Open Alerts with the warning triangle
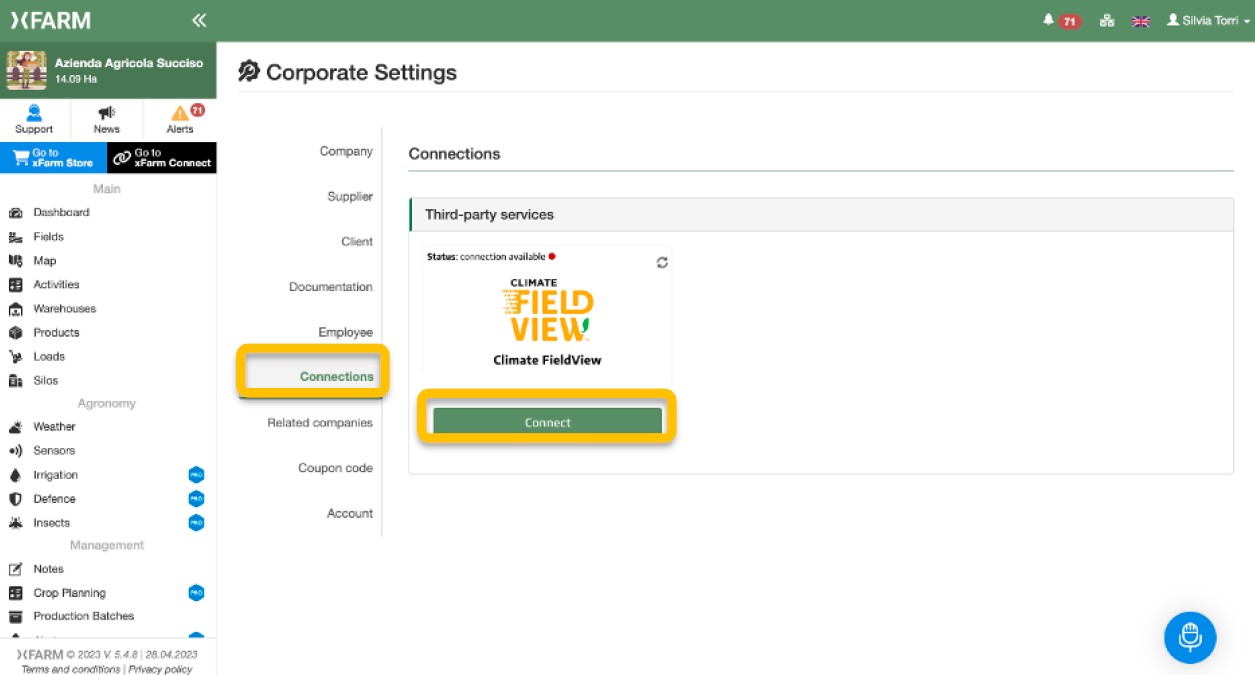The image size is (1255, 675). [x=180, y=119]
